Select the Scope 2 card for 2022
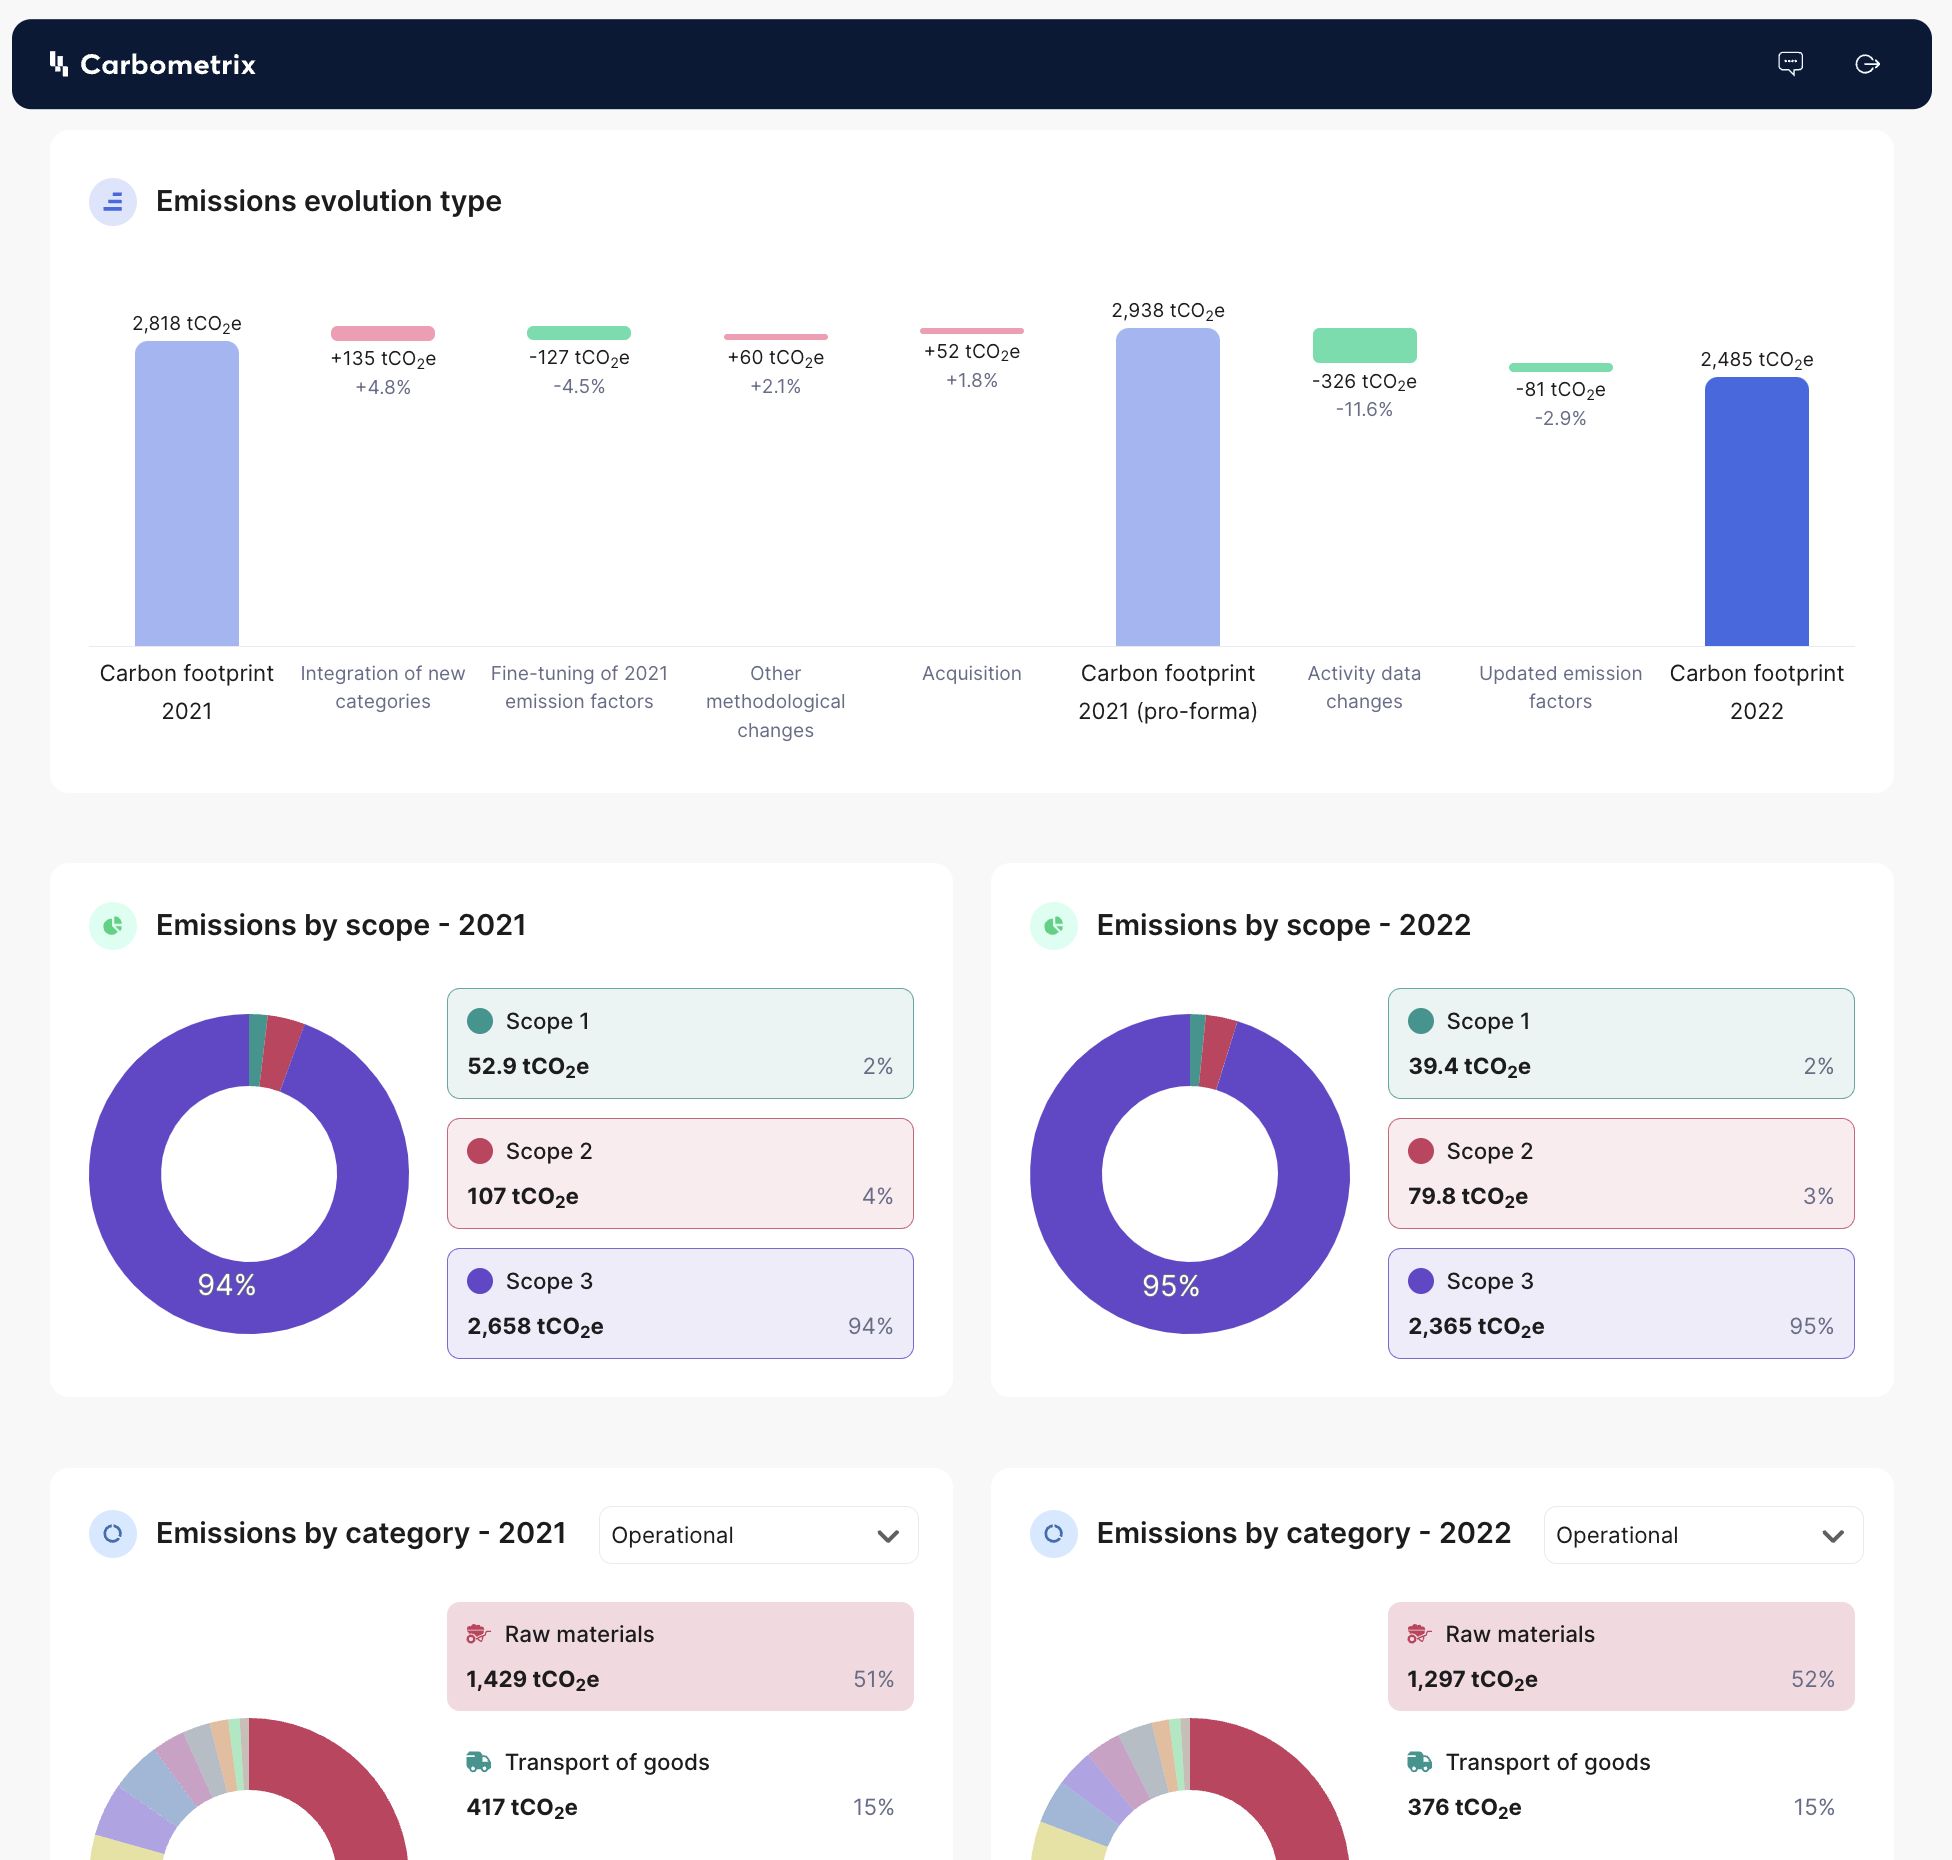1952x1860 pixels. pyautogui.click(x=1621, y=1173)
